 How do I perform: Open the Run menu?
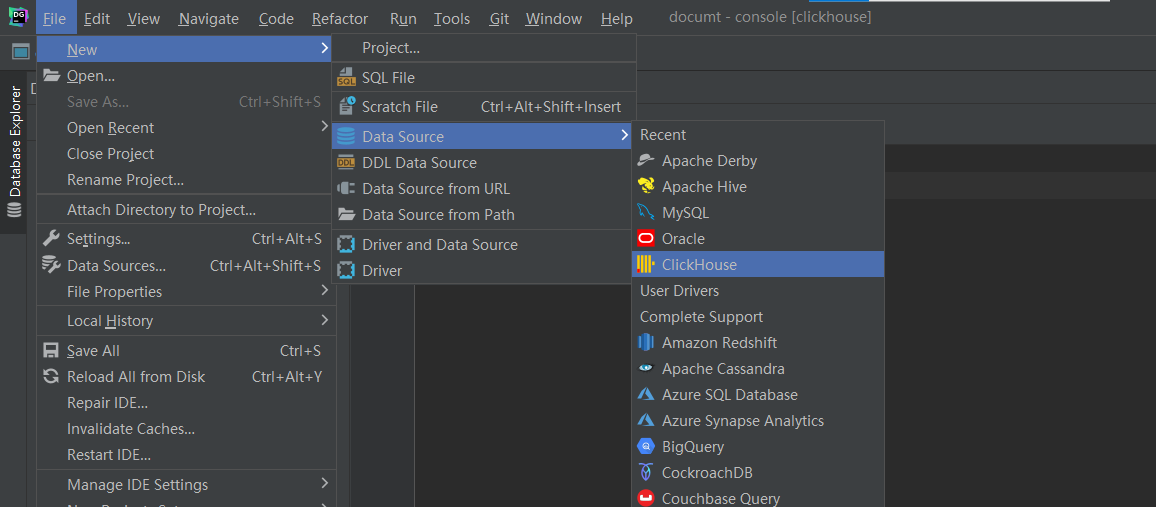click(x=403, y=18)
